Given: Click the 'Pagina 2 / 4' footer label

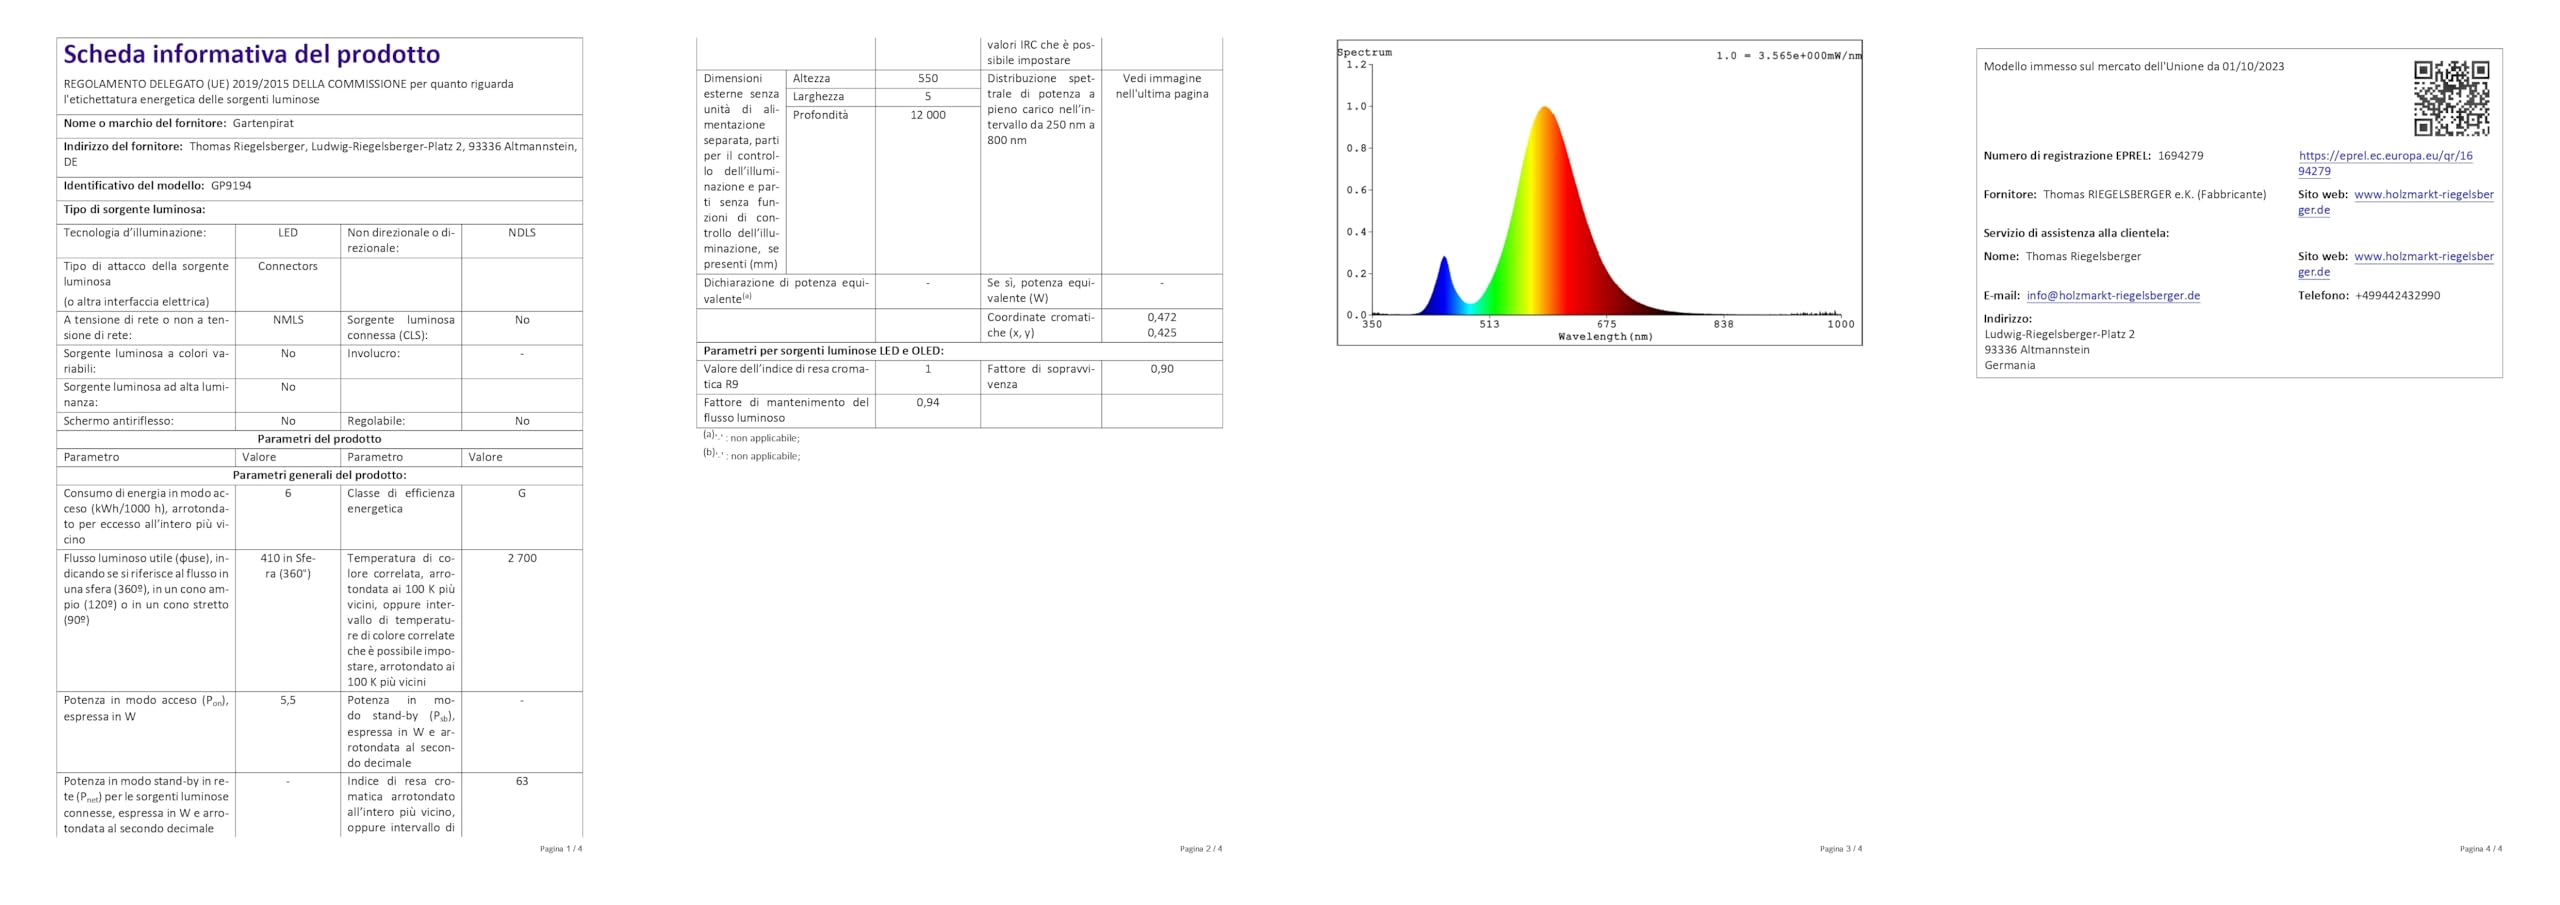Looking at the screenshot, I should (x=1201, y=849).
